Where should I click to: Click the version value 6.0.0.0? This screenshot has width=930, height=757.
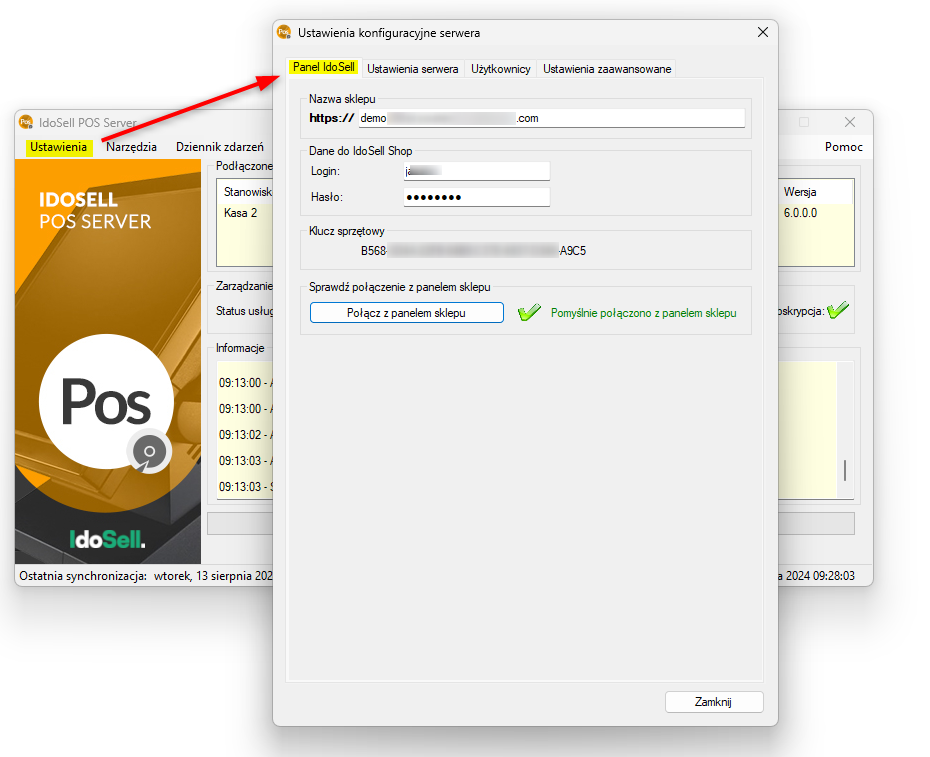800,213
